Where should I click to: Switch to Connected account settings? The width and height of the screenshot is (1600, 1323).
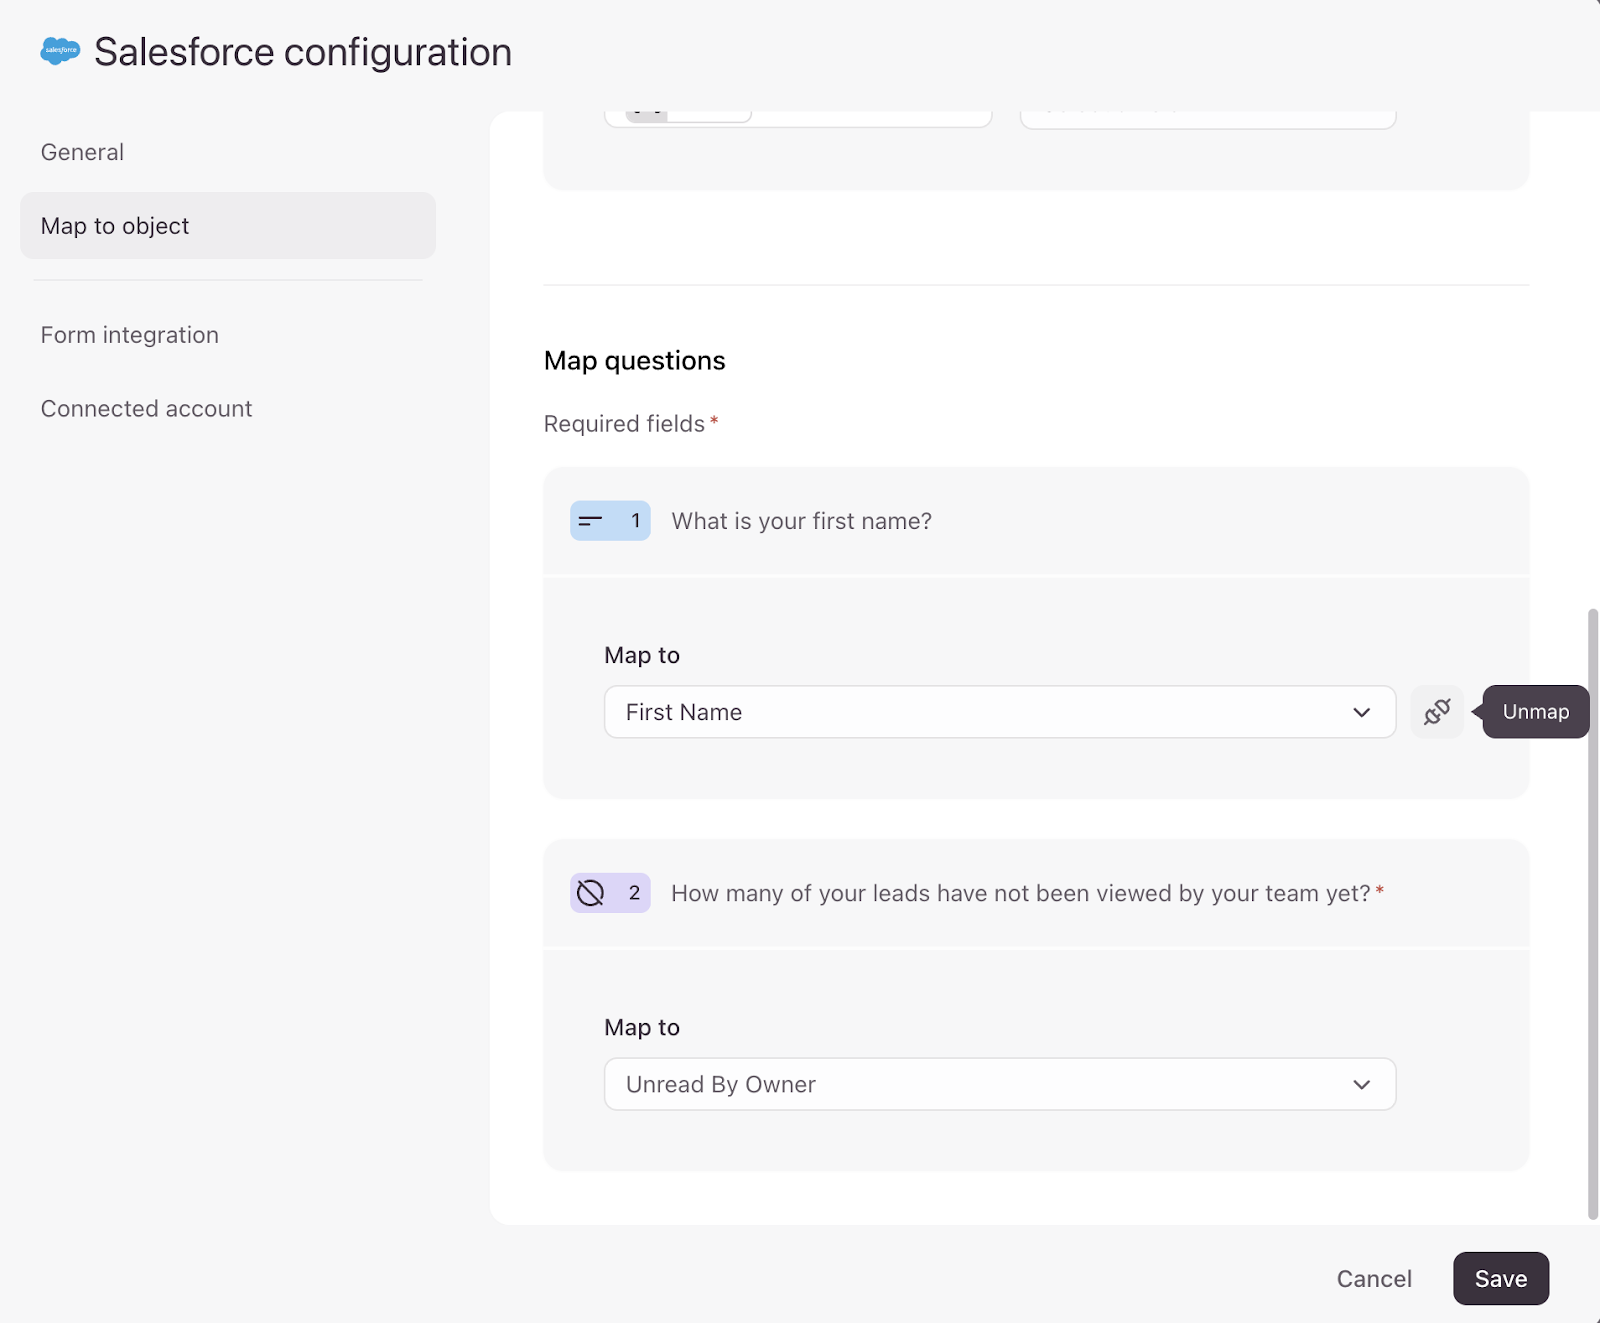tap(147, 409)
